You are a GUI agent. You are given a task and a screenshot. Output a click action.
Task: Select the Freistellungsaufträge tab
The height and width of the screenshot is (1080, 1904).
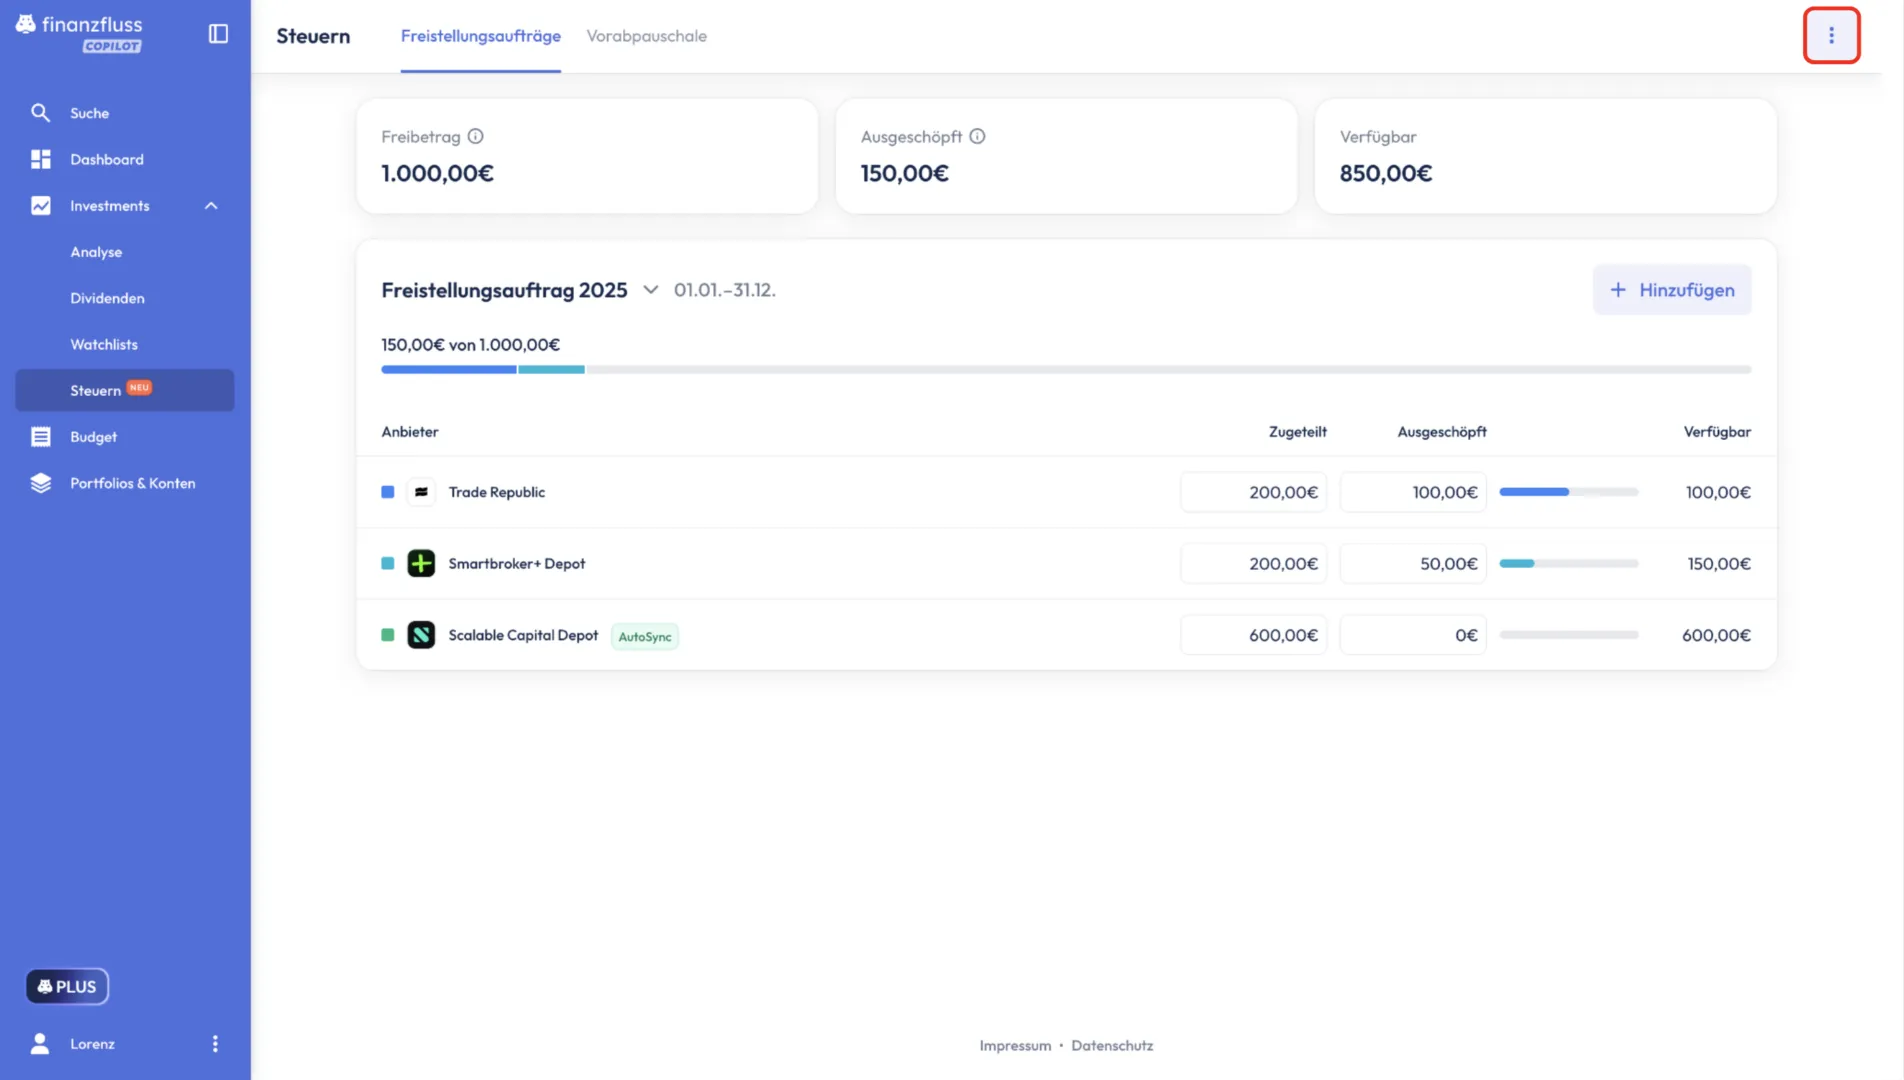coord(480,36)
